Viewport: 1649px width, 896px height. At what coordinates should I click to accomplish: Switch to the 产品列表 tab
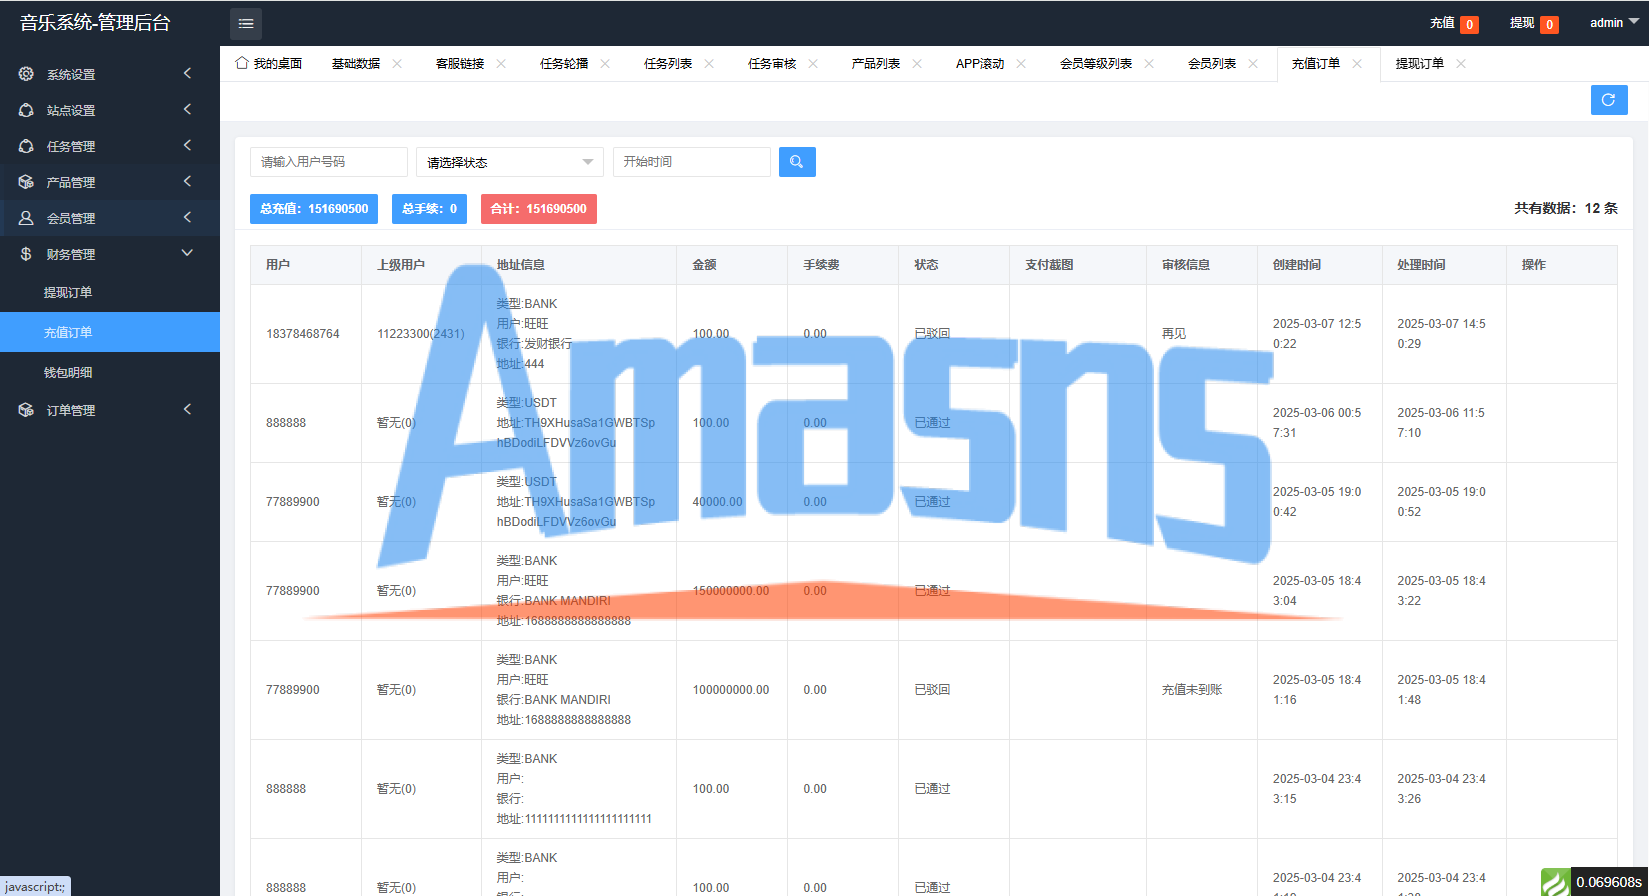click(x=876, y=64)
